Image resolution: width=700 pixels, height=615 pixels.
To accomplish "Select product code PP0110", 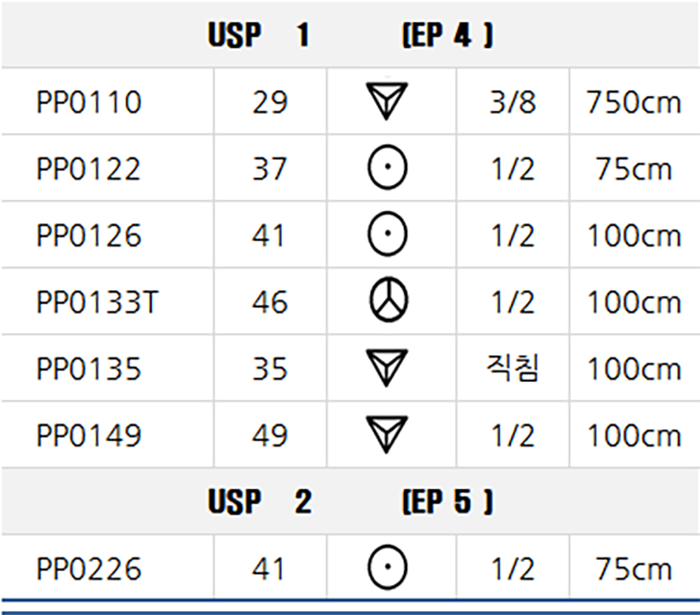I will pyautogui.click(x=89, y=102).
